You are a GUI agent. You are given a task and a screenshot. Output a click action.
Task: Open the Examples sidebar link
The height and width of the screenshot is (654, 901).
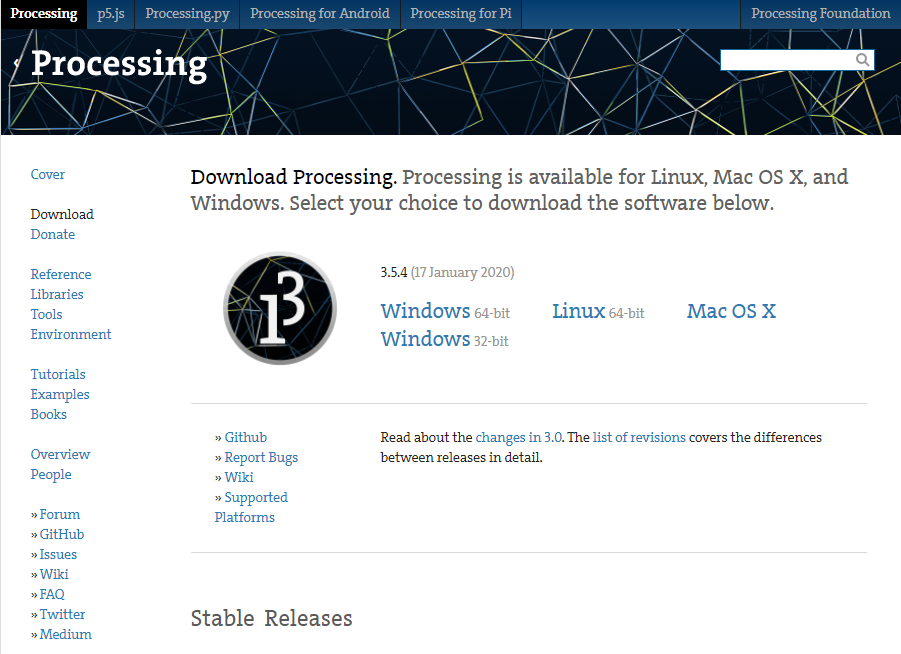pos(60,394)
